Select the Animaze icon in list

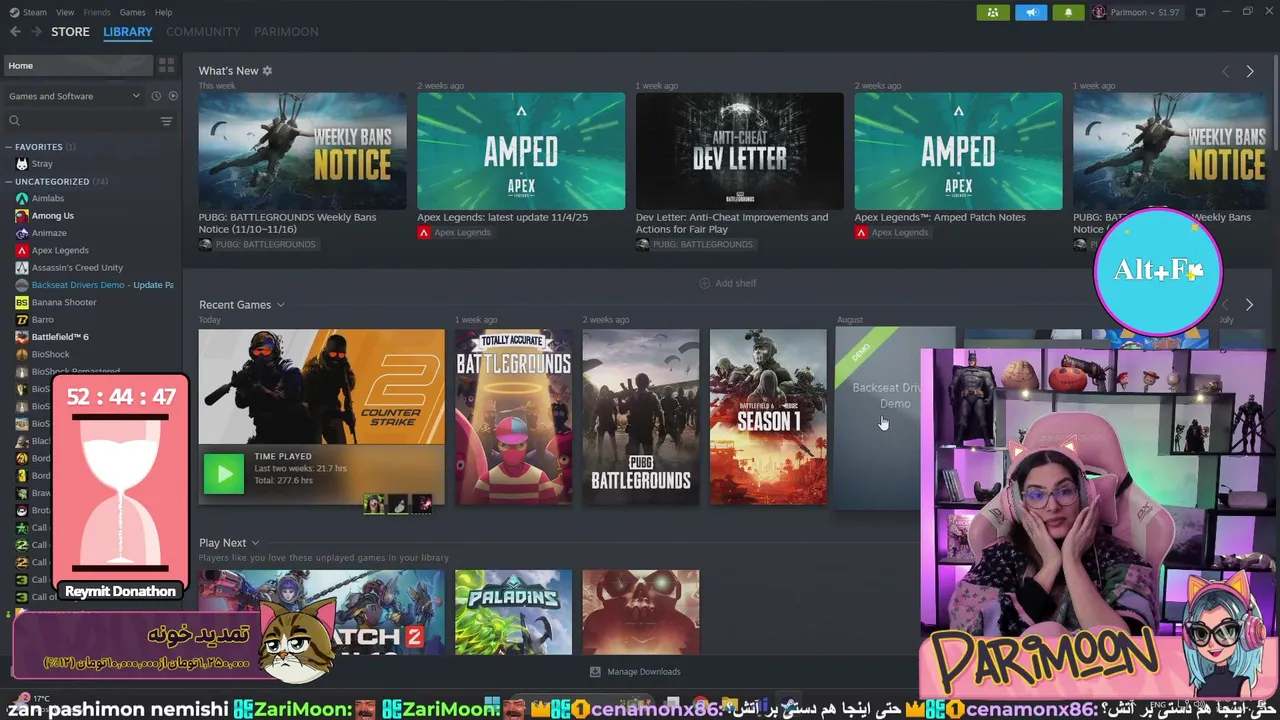22,233
